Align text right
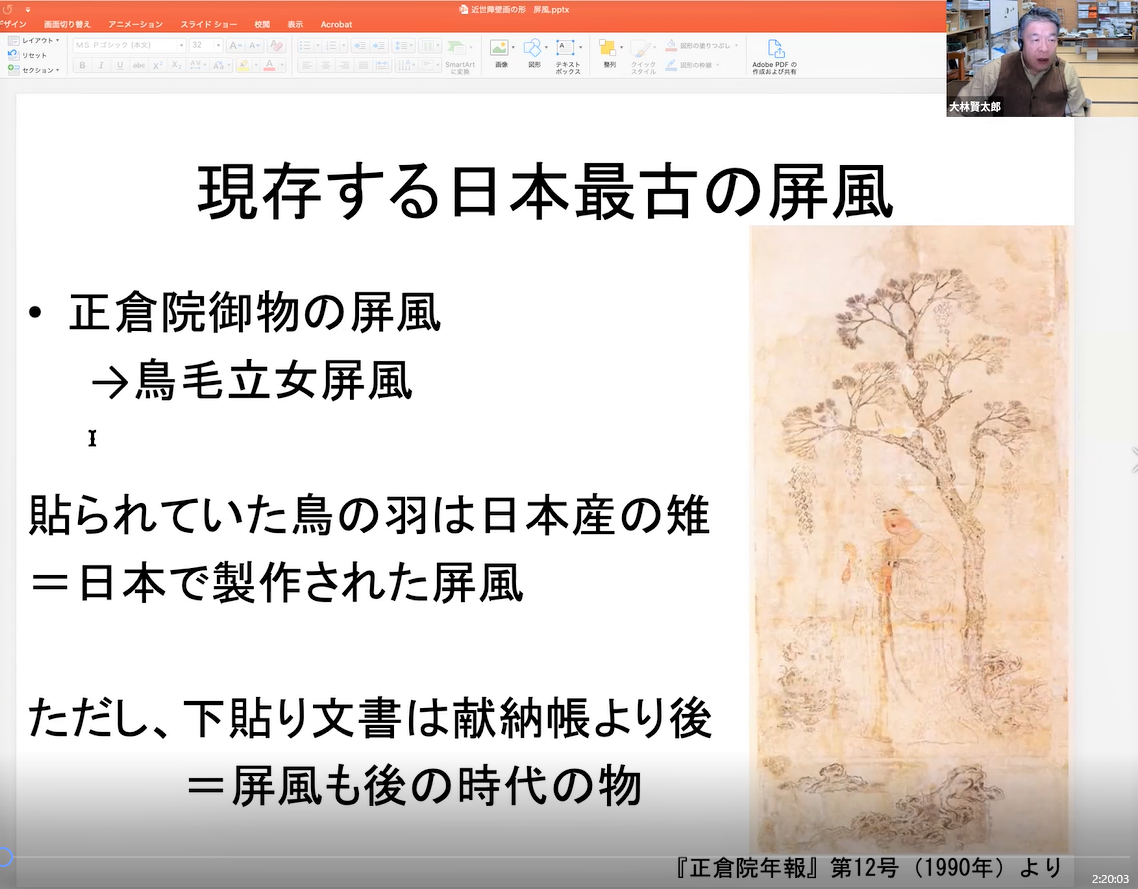Screen dimensions: 1138x889 click(345, 65)
